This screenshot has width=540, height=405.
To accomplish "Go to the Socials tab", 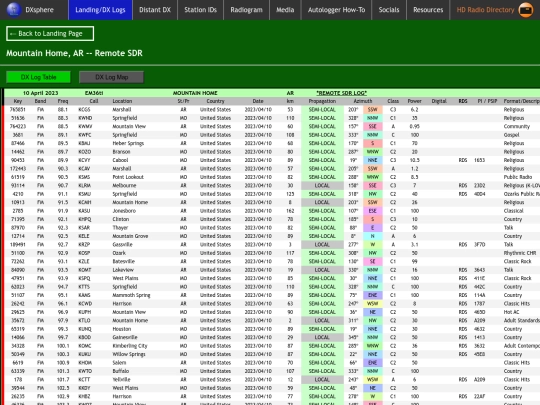I will (389, 10).
